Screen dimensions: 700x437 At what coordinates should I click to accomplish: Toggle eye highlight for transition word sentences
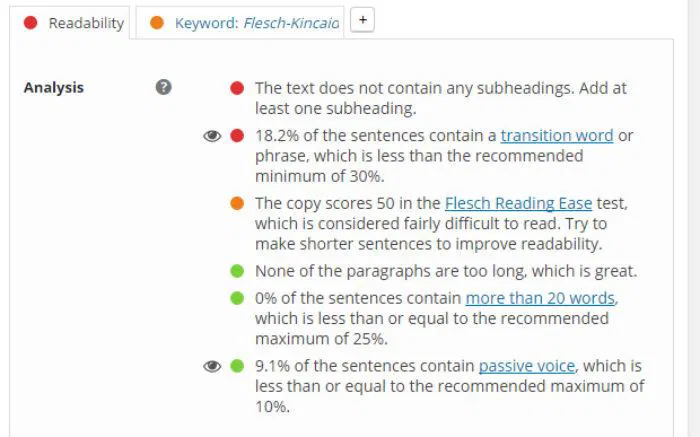point(212,136)
